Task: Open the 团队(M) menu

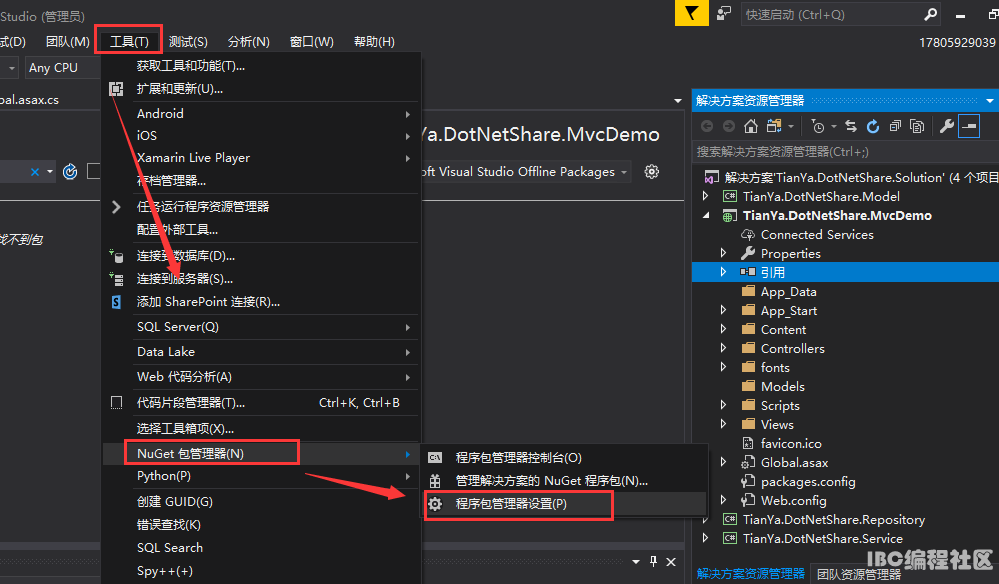Action: 68,41
